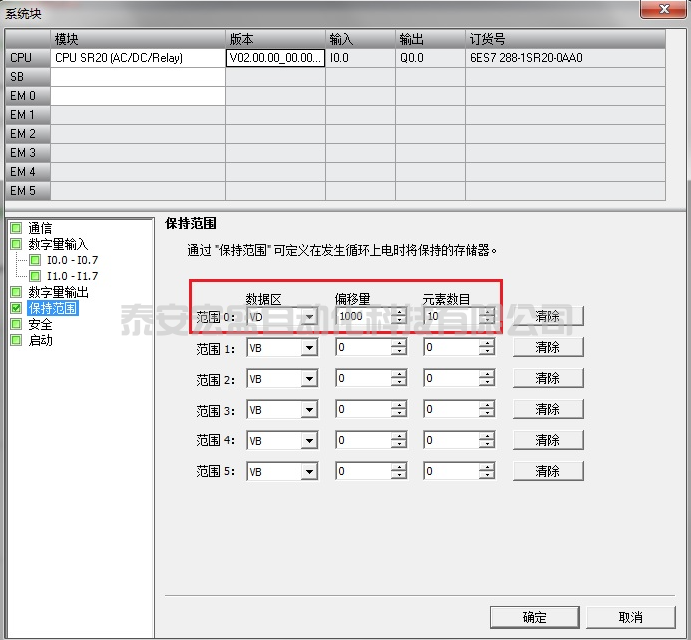The width and height of the screenshot is (691, 640).
Task: Select the I0.0 - I0.7 tree node
Action: pyautogui.click(x=72, y=260)
